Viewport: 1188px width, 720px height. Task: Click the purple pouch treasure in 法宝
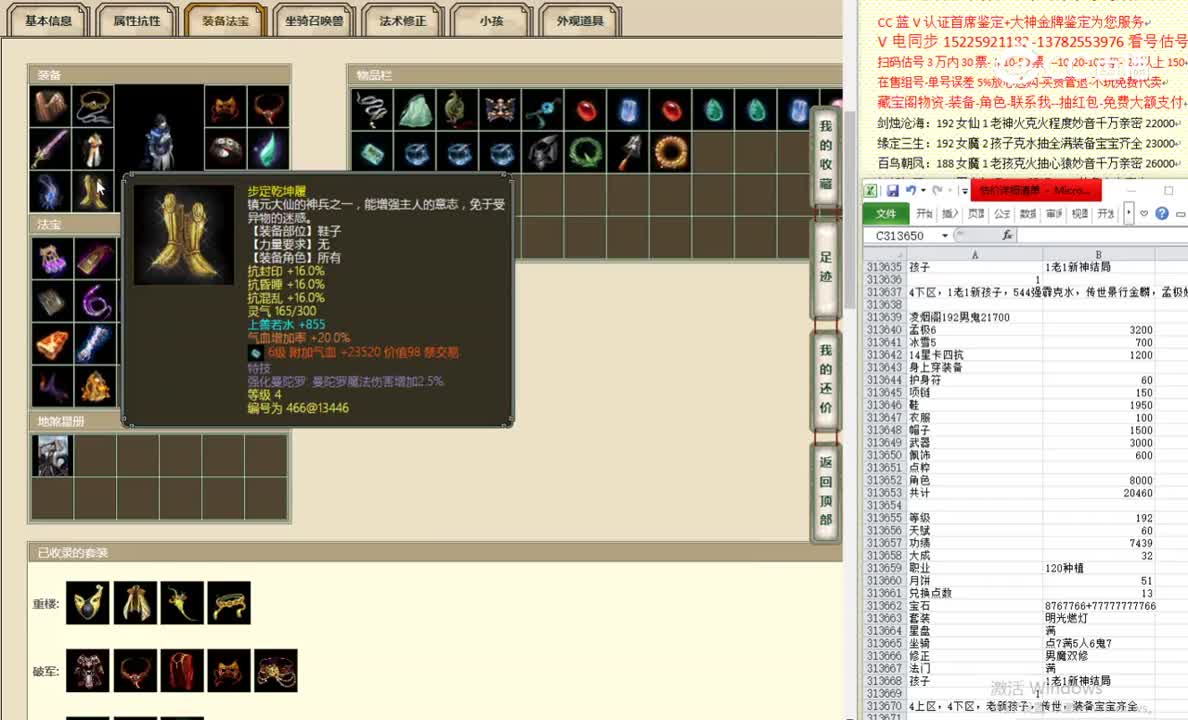[x=52, y=258]
